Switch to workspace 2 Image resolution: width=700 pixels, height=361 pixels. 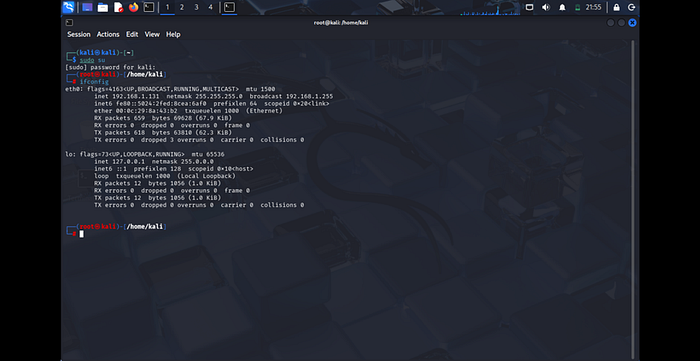click(182, 7)
